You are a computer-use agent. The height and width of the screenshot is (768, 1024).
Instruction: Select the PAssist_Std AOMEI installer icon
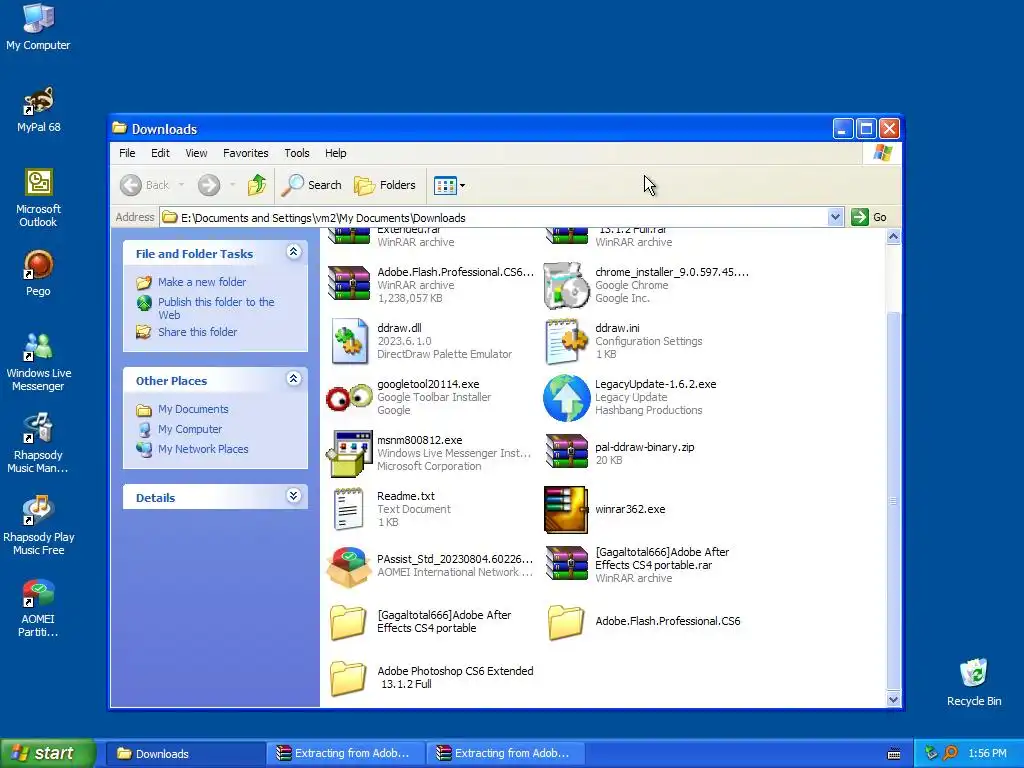click(349, 566)
